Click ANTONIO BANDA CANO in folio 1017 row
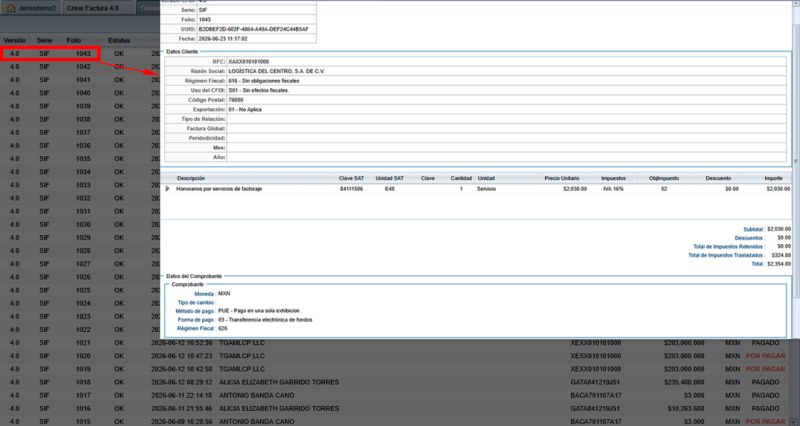Screen dimensions: 800x426 (257, 395)
